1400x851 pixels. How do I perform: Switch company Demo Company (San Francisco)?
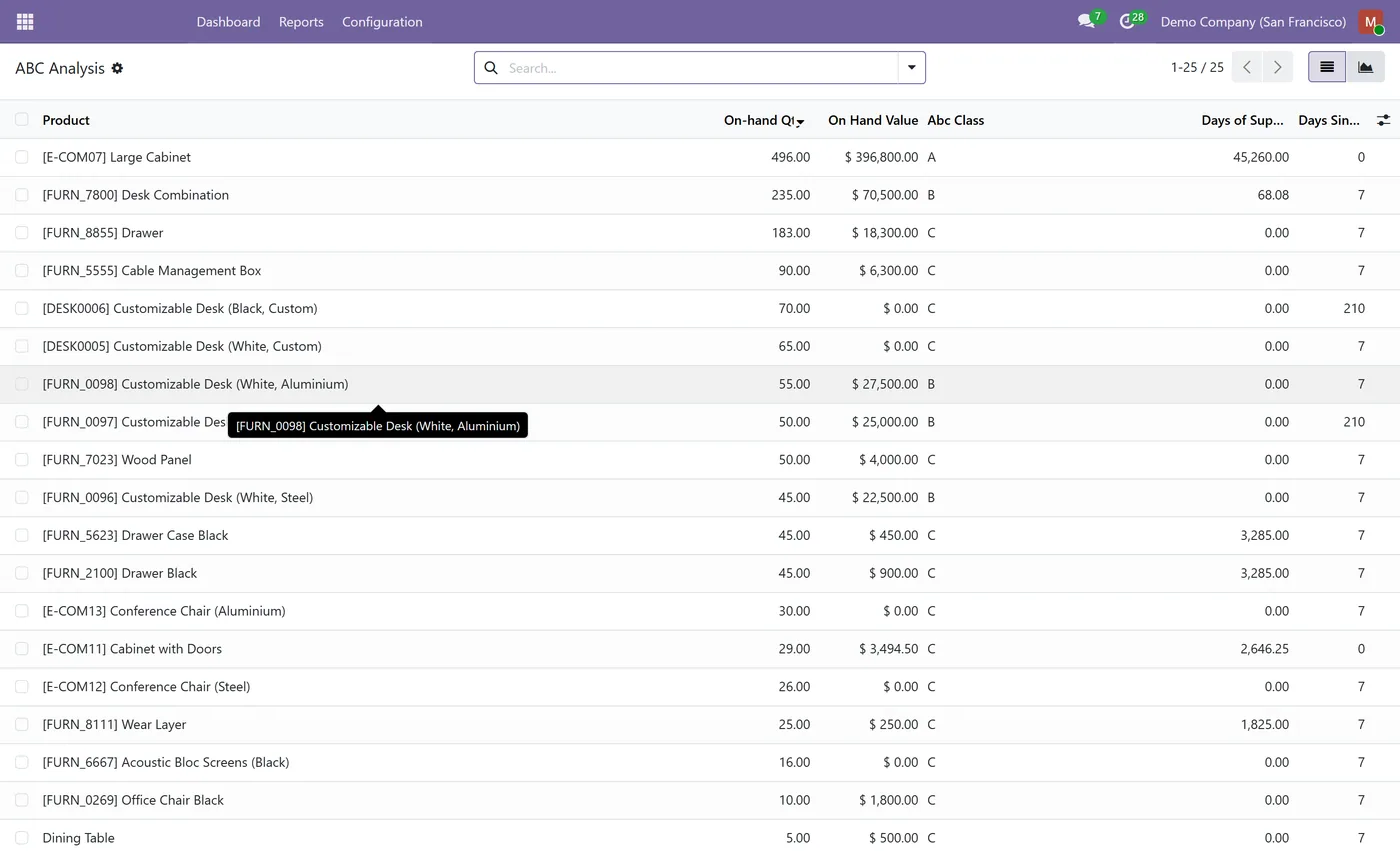tap(1253, 21)
